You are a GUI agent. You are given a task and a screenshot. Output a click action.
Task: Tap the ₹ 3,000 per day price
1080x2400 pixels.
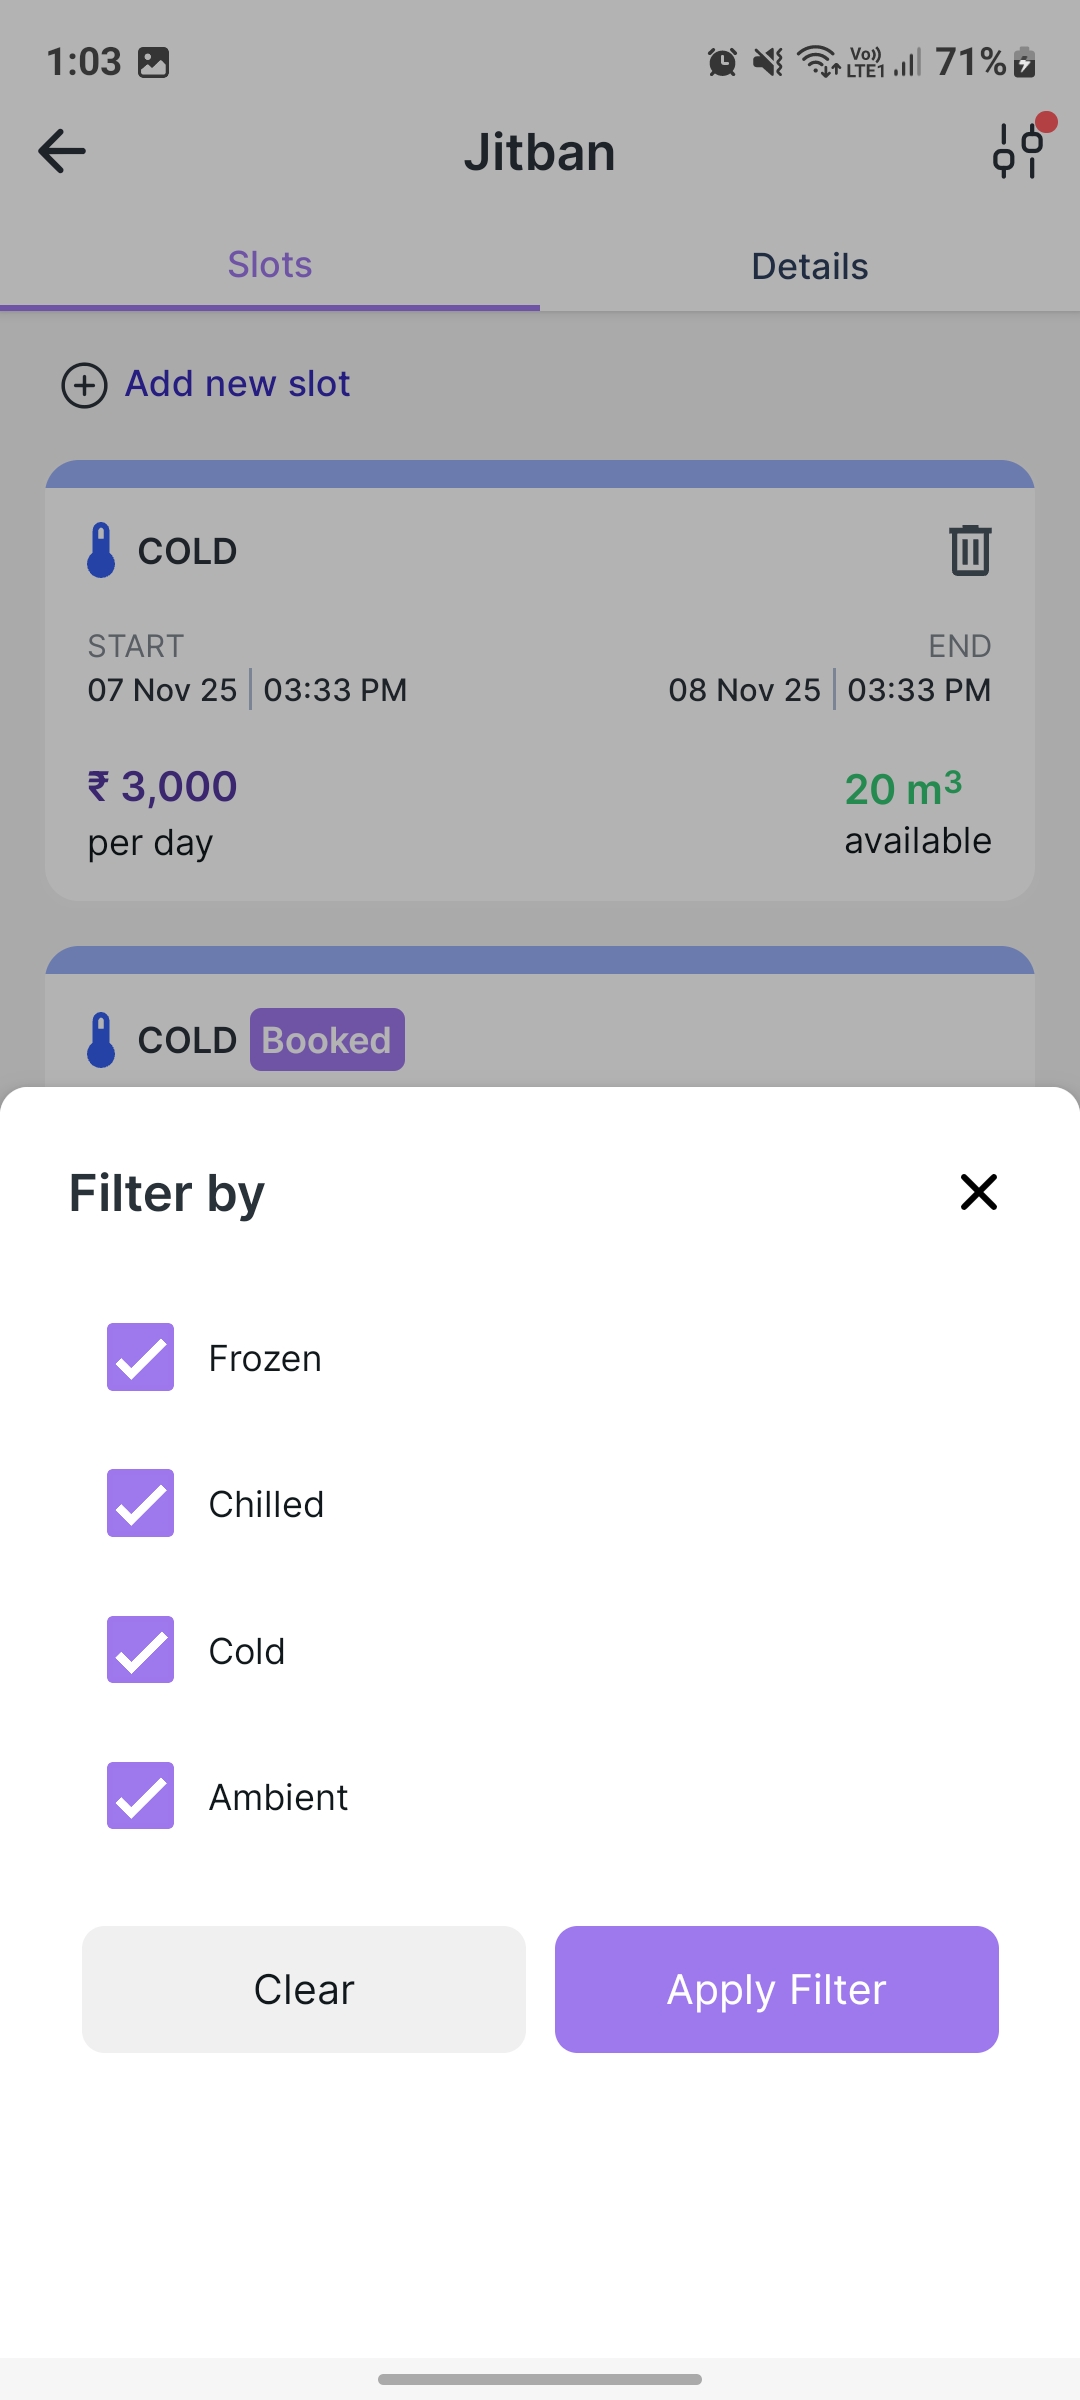162,788
